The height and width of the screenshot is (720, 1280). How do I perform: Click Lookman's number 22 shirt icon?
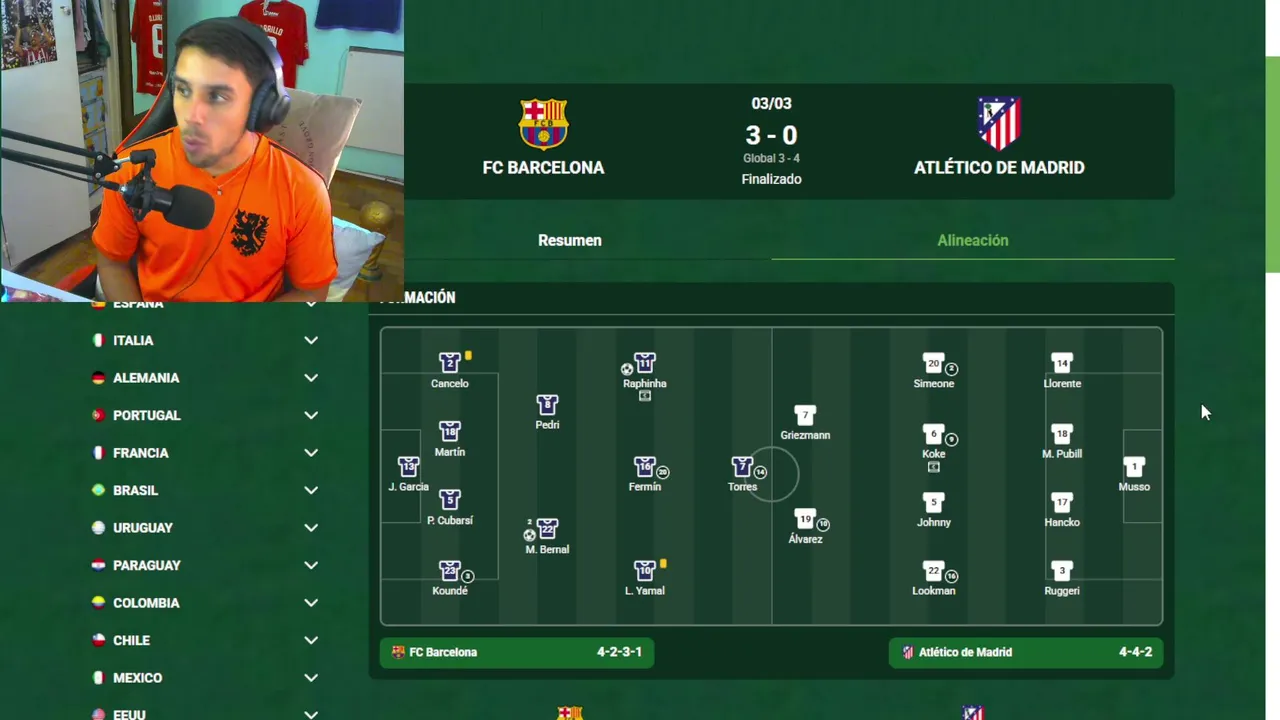(x=934, y=571)
